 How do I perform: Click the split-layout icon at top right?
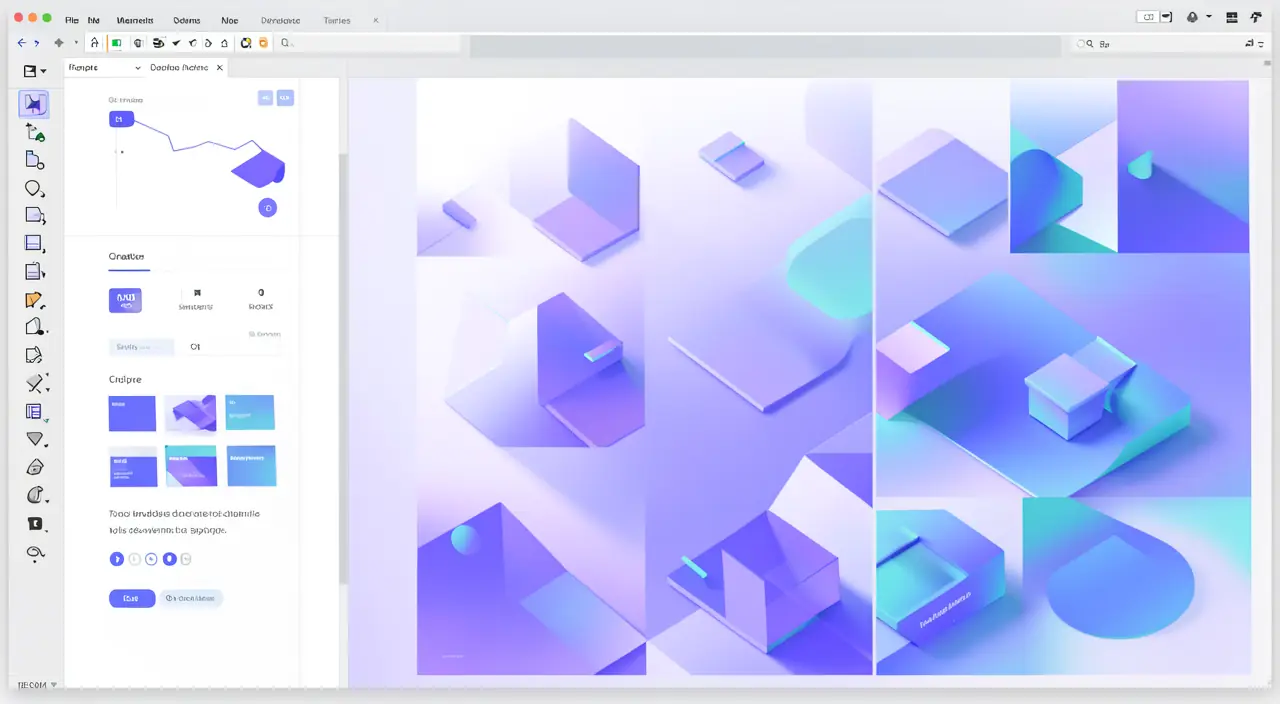1231,17
